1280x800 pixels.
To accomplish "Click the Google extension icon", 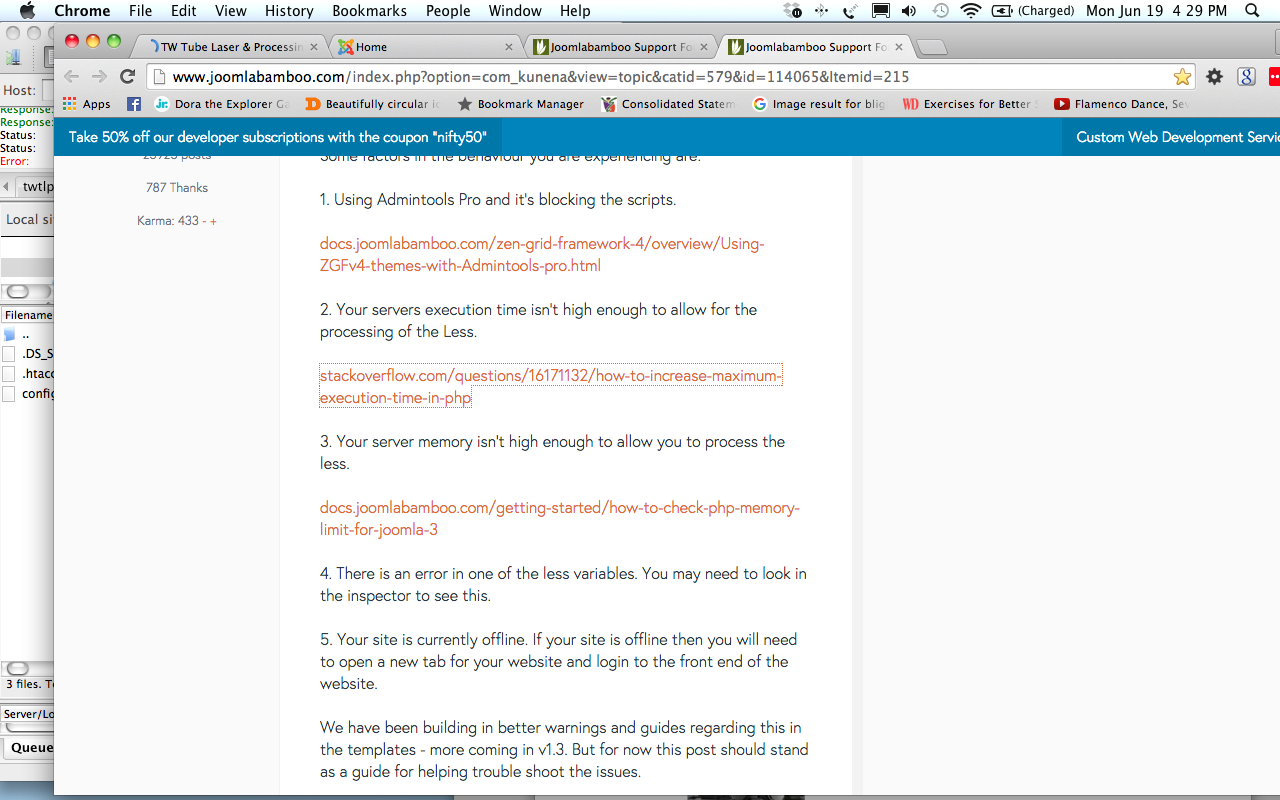I will point(1246,77).
